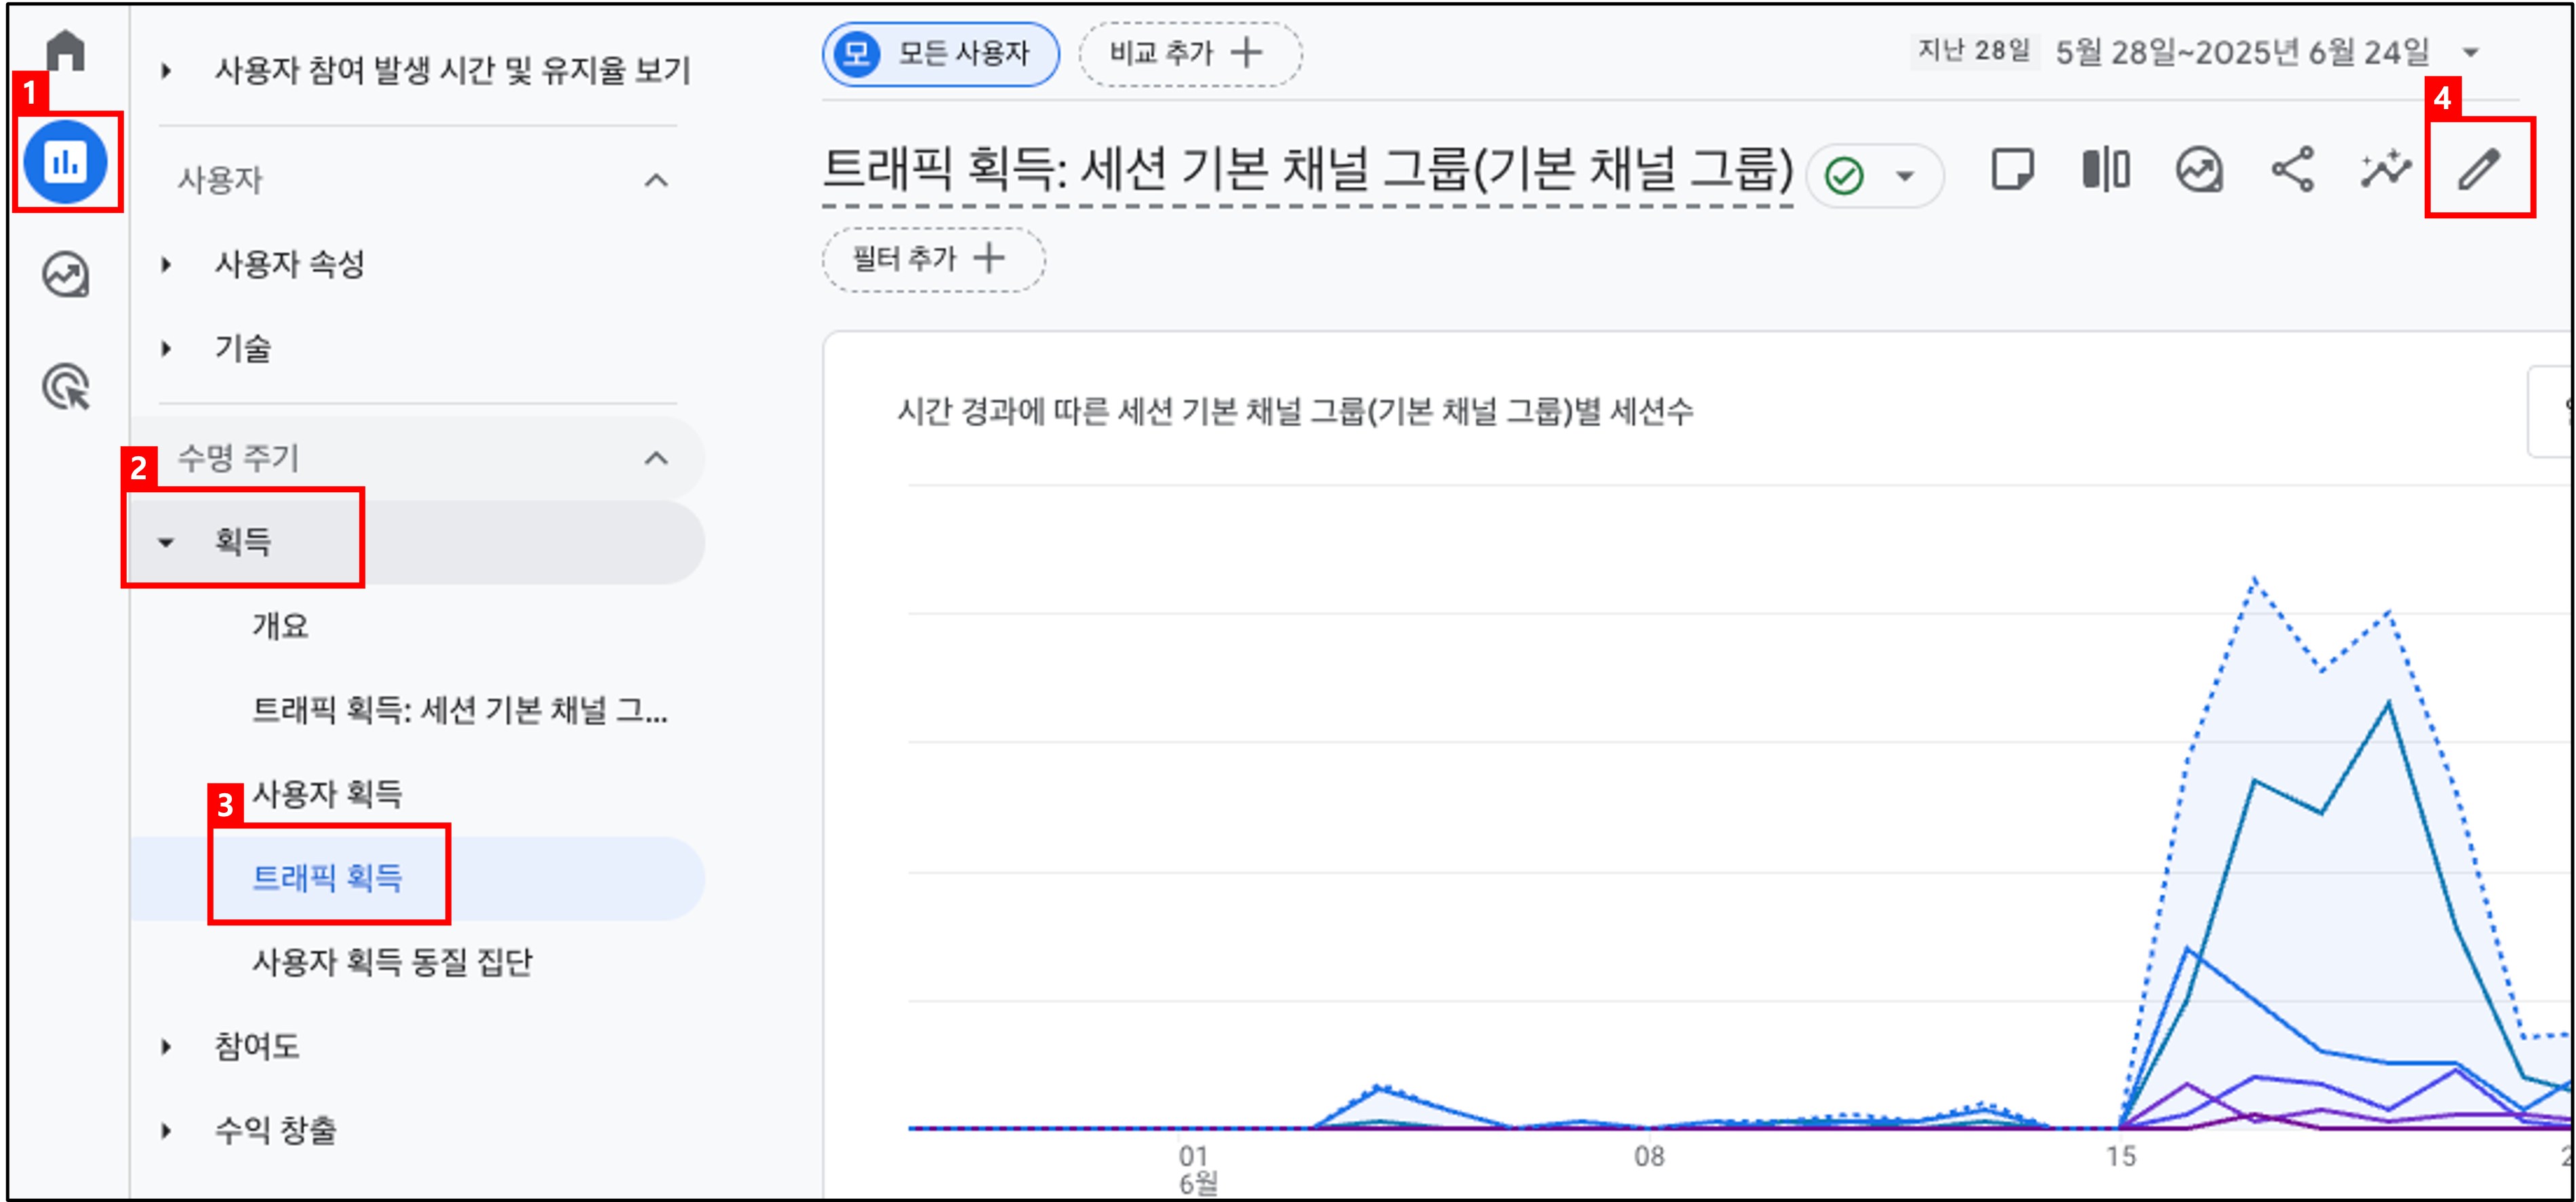Viewport: 2576px width, 1202px height.
Task: Click 비교 추가 button
Action: click(x=1190, y=53)
